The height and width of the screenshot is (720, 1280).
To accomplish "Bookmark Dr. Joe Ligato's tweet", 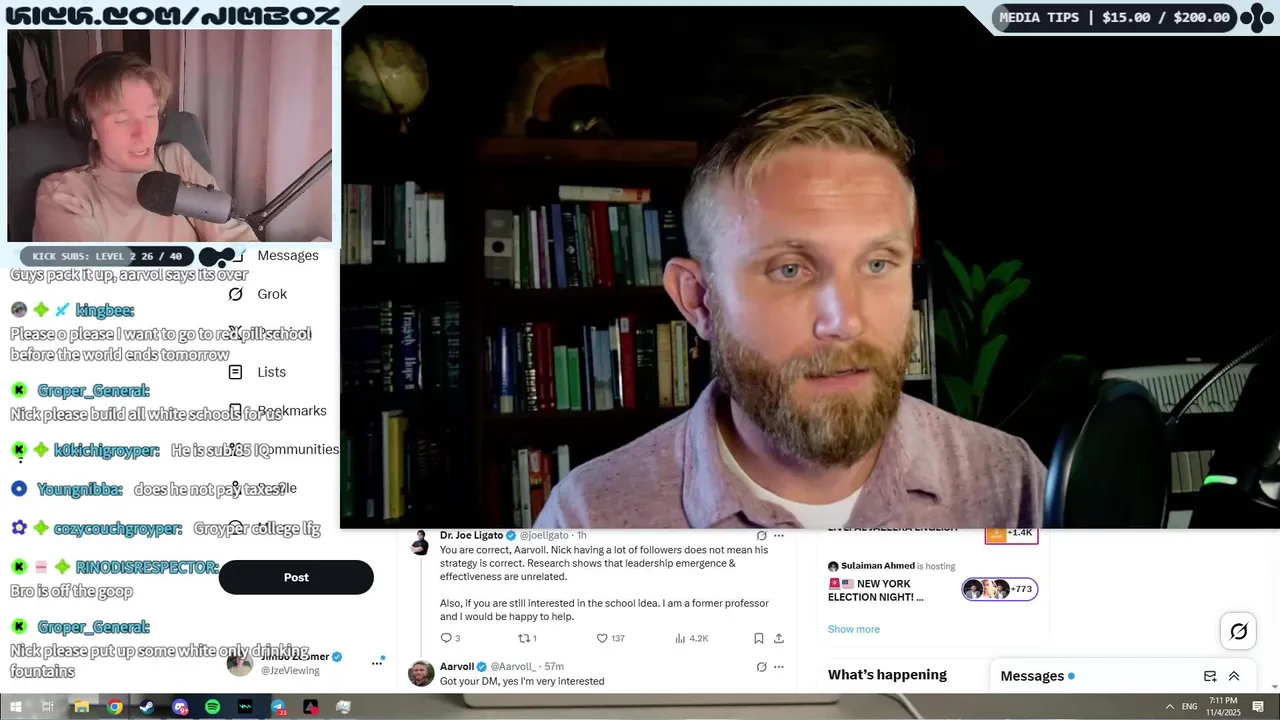I will click(x=759, y=638).
